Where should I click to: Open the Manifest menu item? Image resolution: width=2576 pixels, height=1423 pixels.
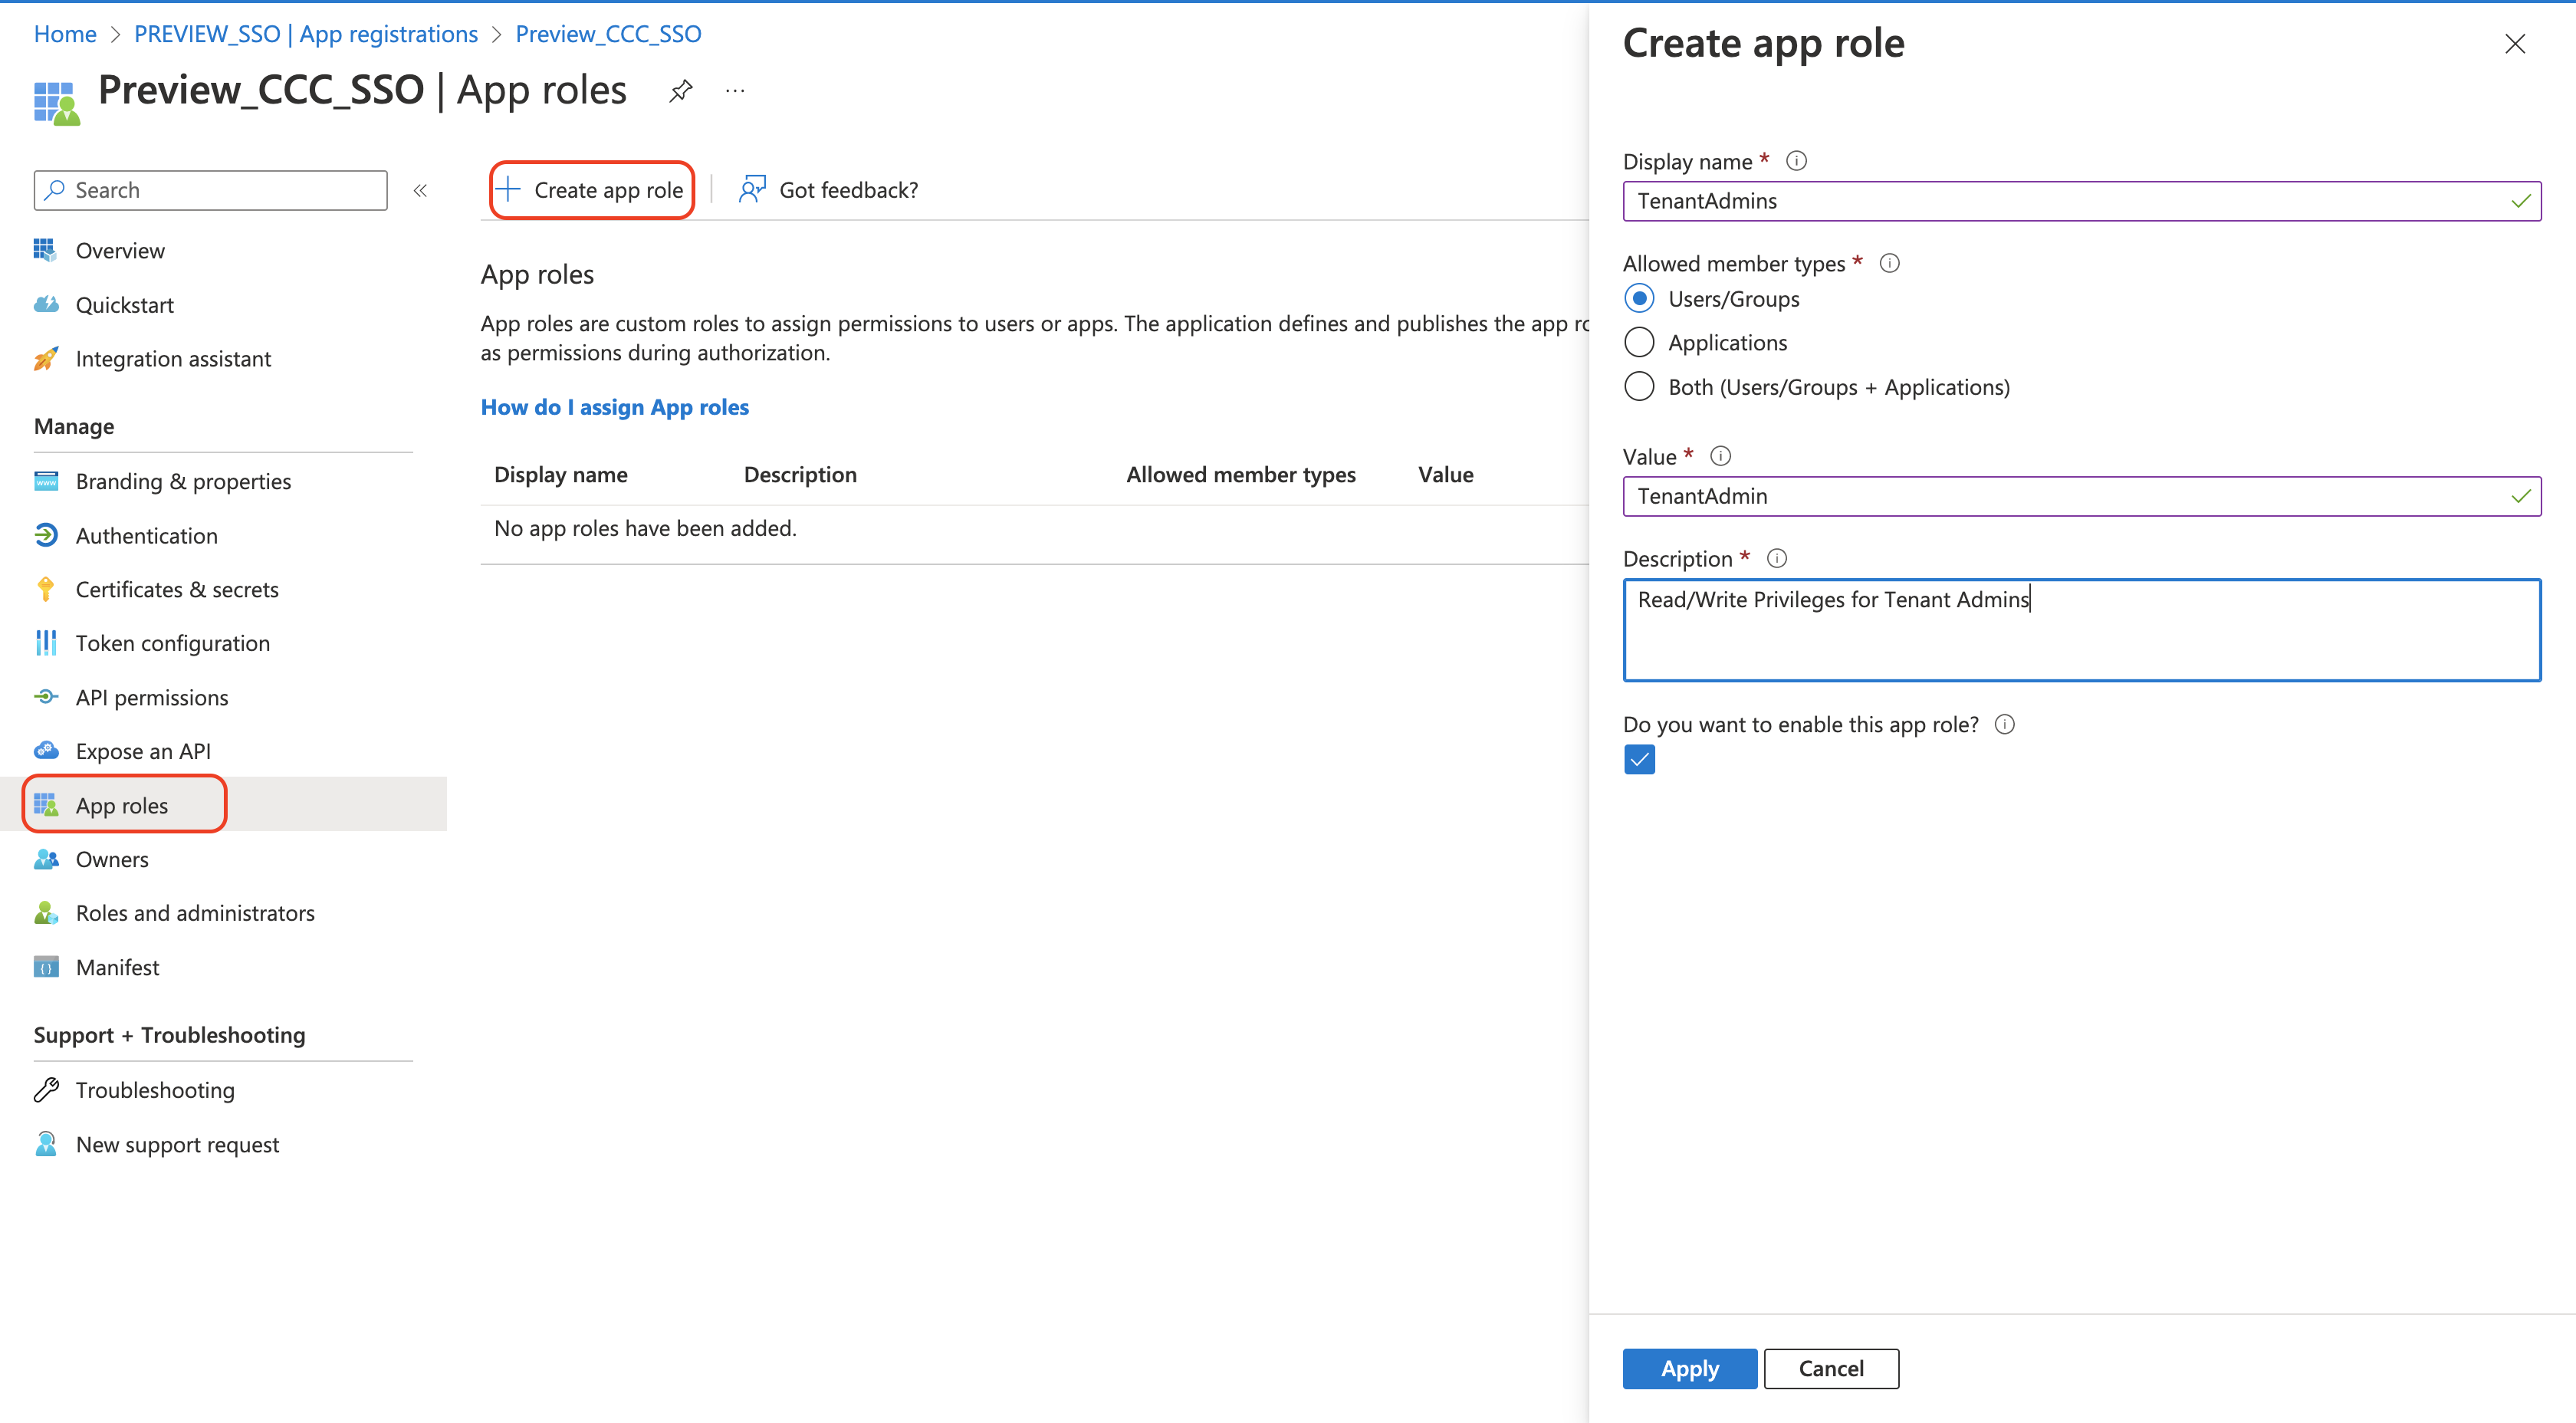(117, 967)
